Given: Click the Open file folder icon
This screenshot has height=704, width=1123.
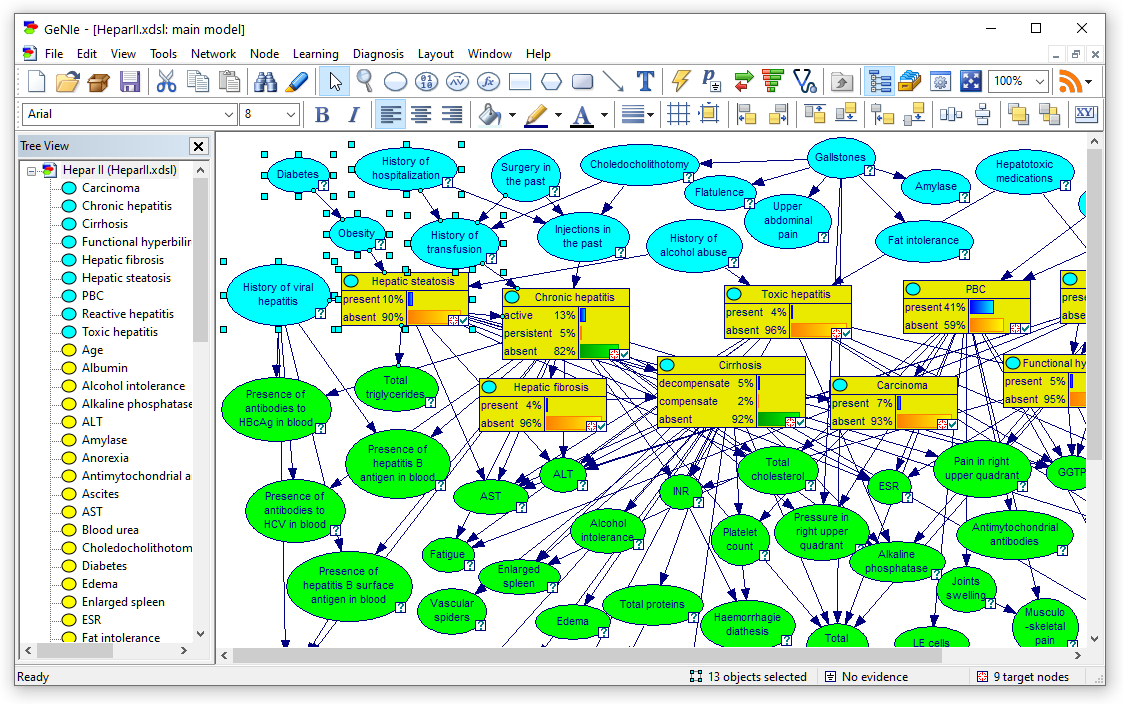Looking at the screenshot, I should tap(67, 82).
